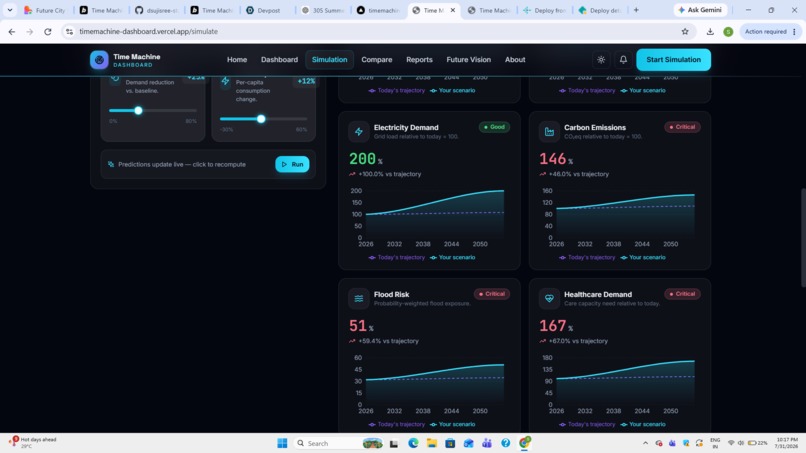
Task: Open a new browser tab
Action: pyautogui.click(x=636, y=10)
